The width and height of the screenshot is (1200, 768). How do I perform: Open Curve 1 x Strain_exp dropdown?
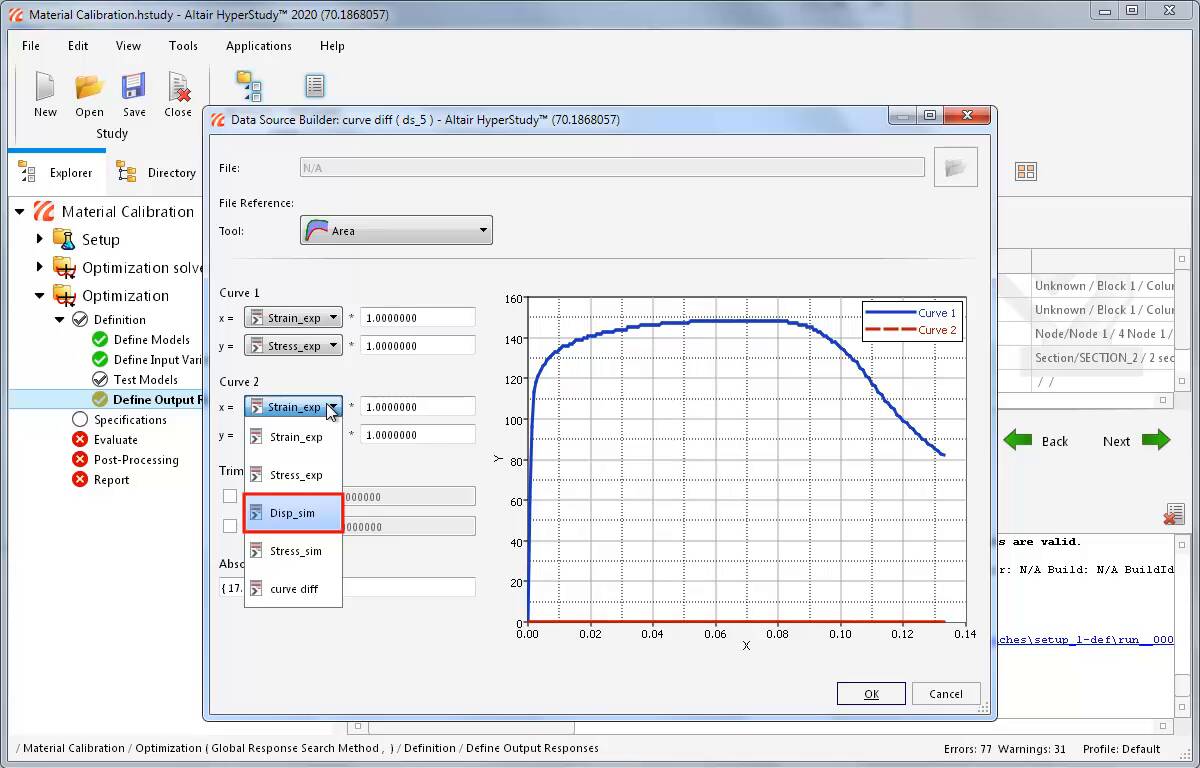pyautogui.click(x=294, y=318)
